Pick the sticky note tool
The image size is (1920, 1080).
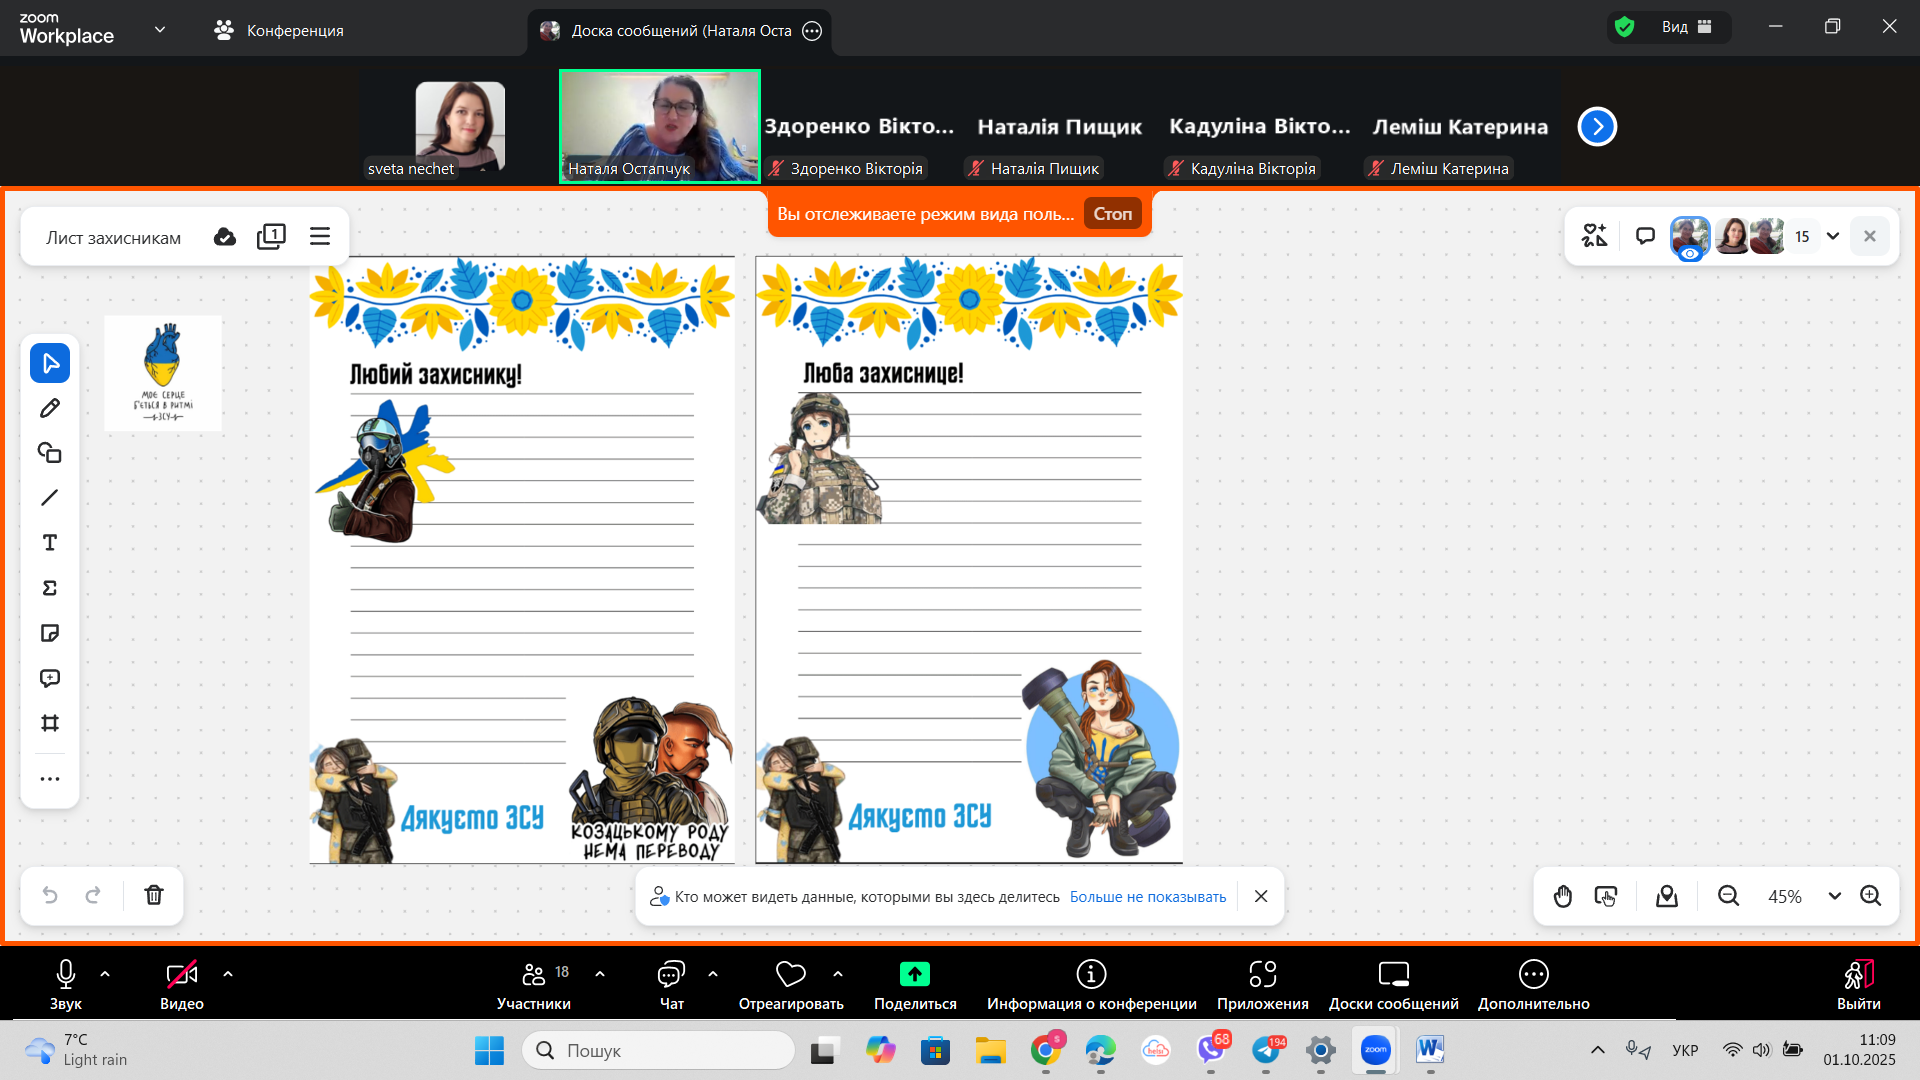tap(50, 633)
